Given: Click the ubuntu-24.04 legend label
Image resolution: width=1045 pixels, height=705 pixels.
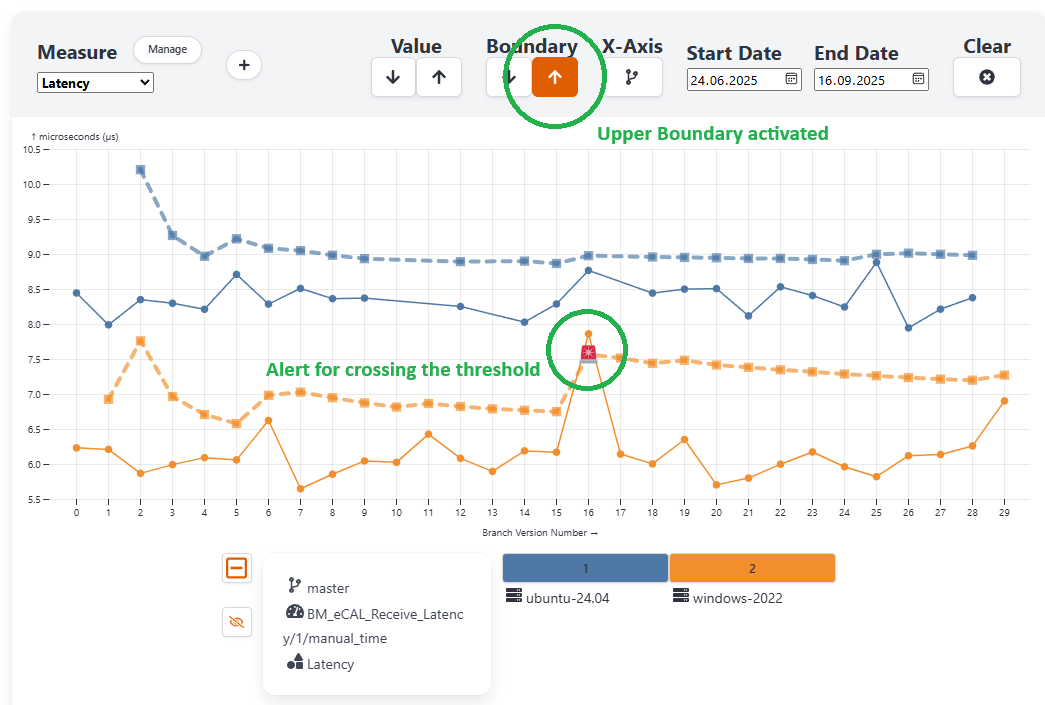Looking at the screenshot, I should (x=567, y=598).
